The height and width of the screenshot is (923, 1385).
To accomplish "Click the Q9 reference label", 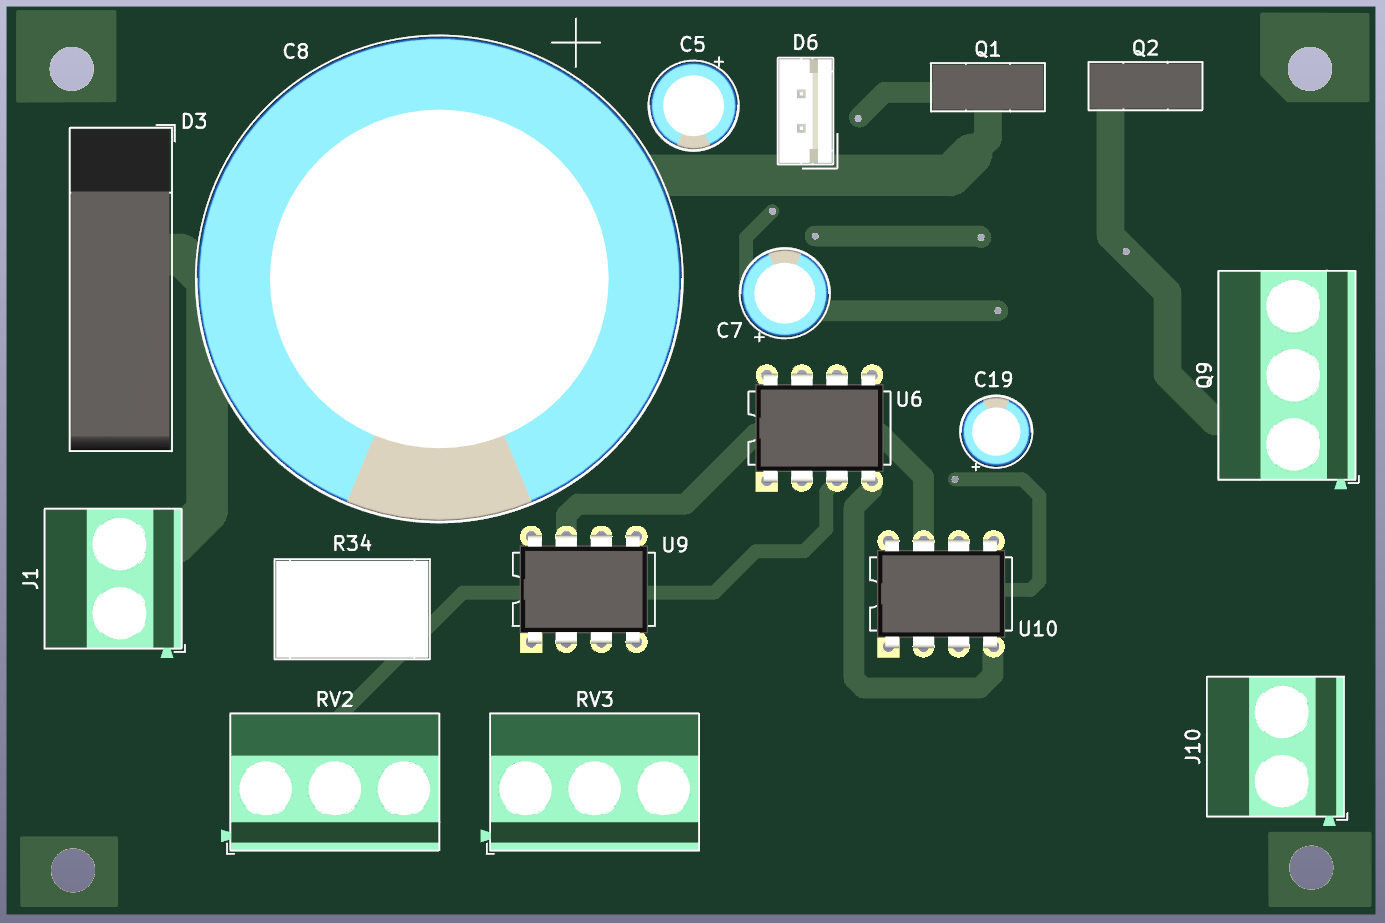I will (1204, 376).
